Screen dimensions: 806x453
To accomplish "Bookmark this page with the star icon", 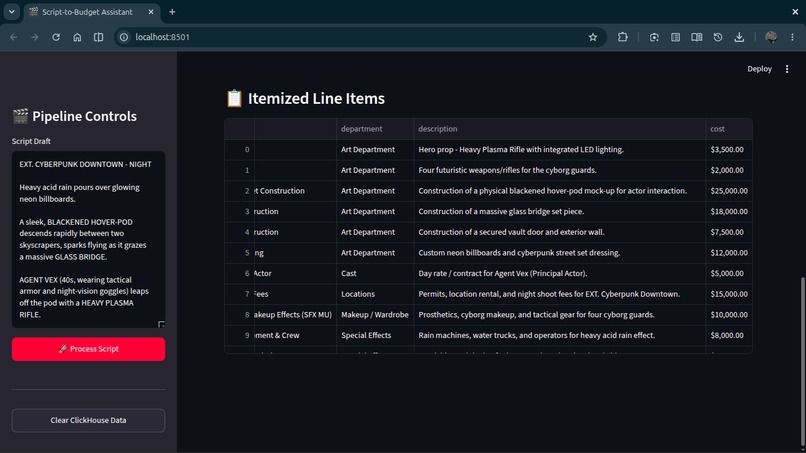I will point(593,37).
